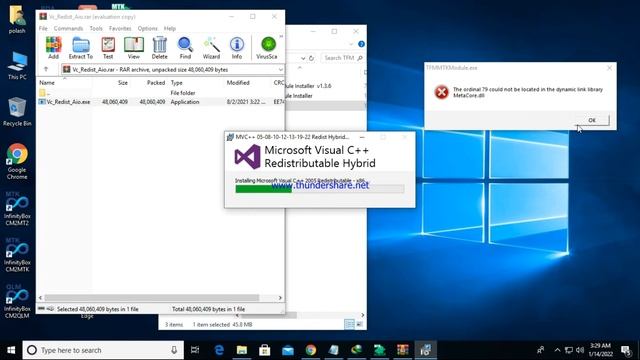
Task: Open the File menu in WinRAR
Action: pyautogui.click(x=43, y=28)
